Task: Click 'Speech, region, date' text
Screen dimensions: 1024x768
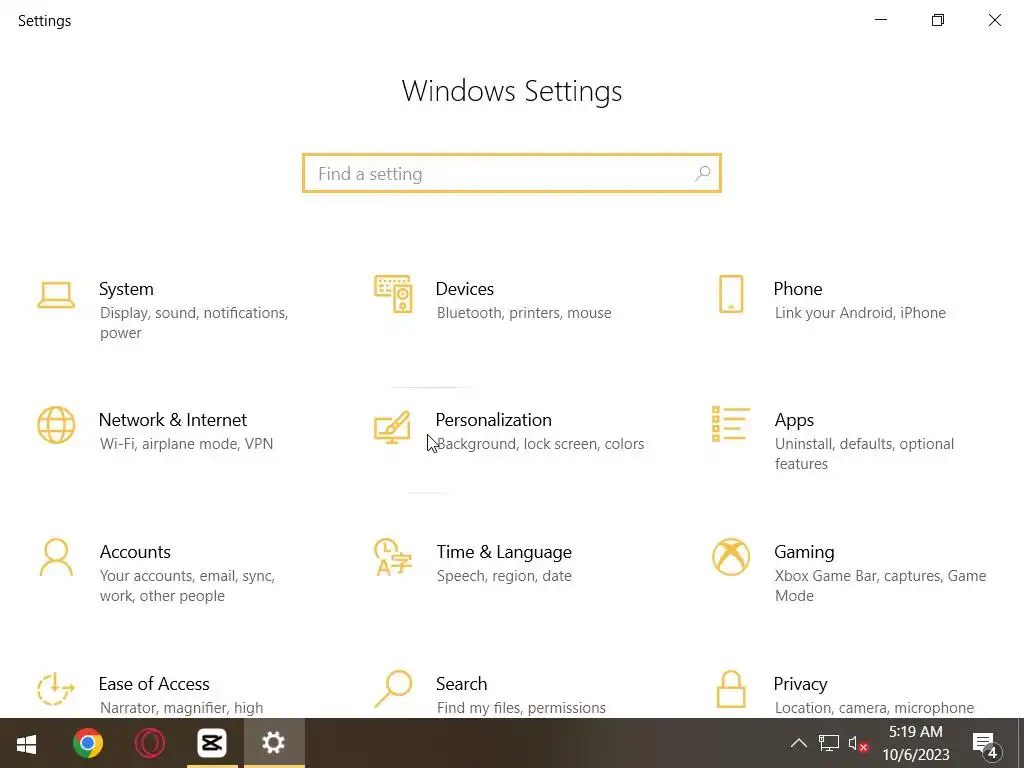Action: [x=504, y=576]
